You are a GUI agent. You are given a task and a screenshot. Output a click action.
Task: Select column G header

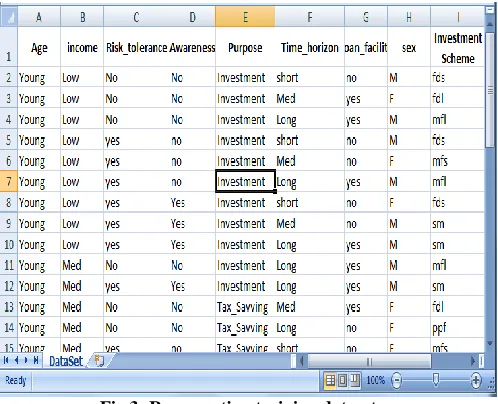(x=366, y=17)
